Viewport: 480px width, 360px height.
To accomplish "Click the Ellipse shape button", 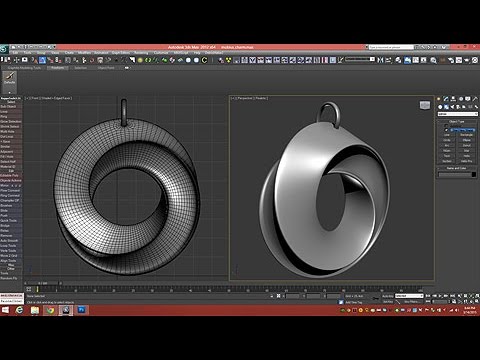I will click(x=467, y=140).
